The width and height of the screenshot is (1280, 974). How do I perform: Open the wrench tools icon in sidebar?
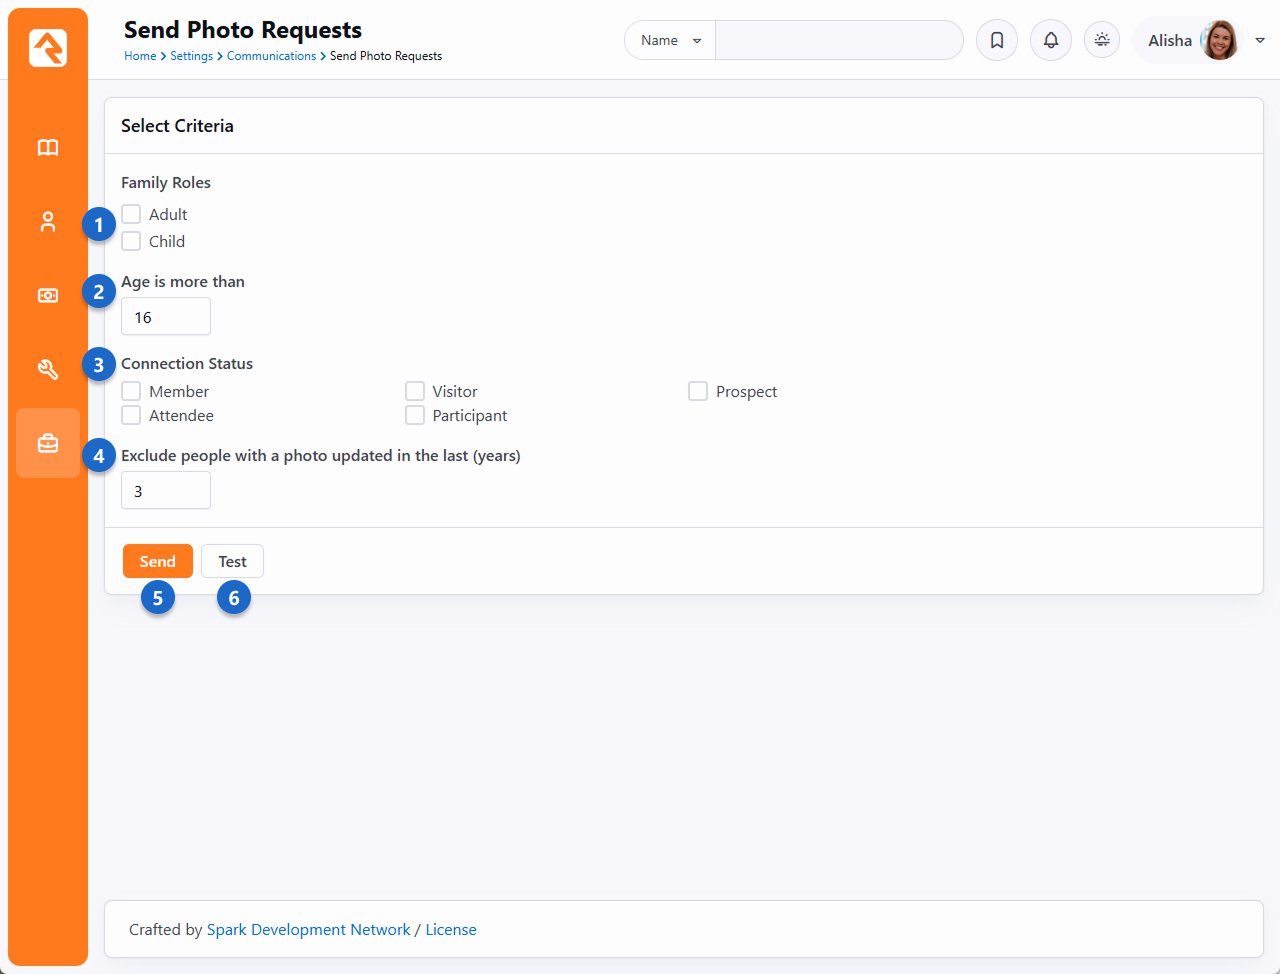point(48,369)
